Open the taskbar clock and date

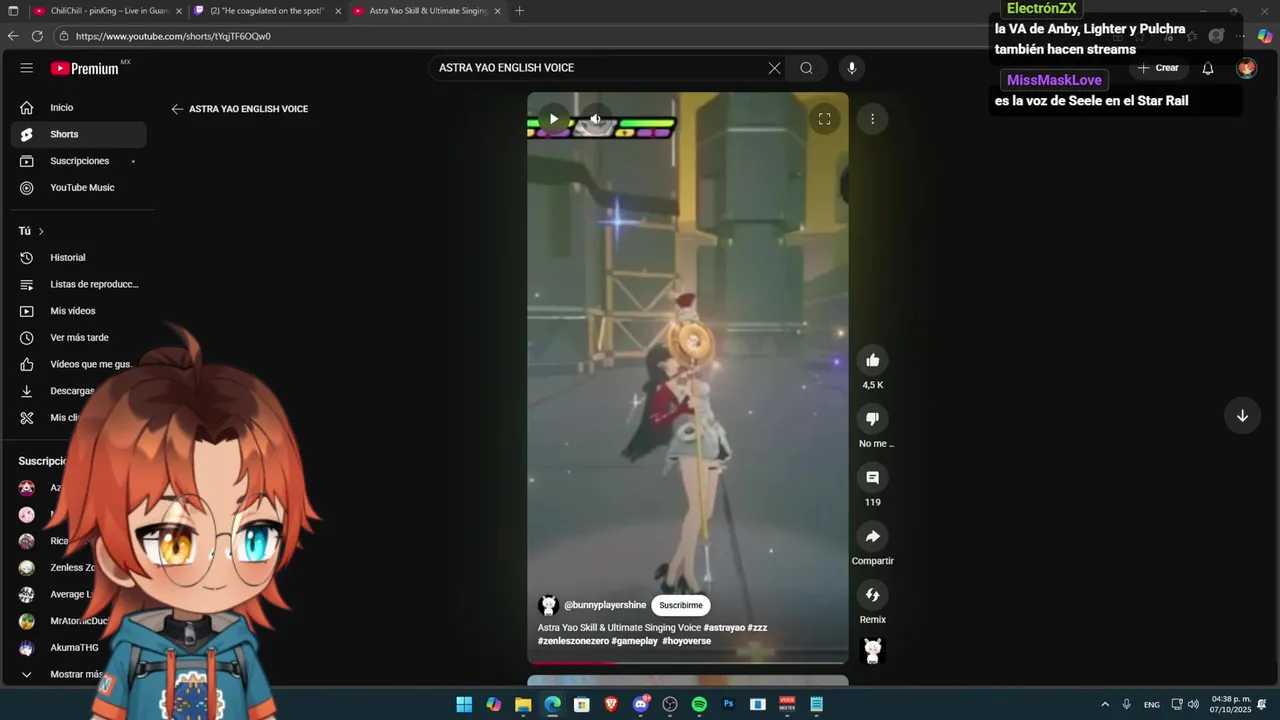(1230, 704)
